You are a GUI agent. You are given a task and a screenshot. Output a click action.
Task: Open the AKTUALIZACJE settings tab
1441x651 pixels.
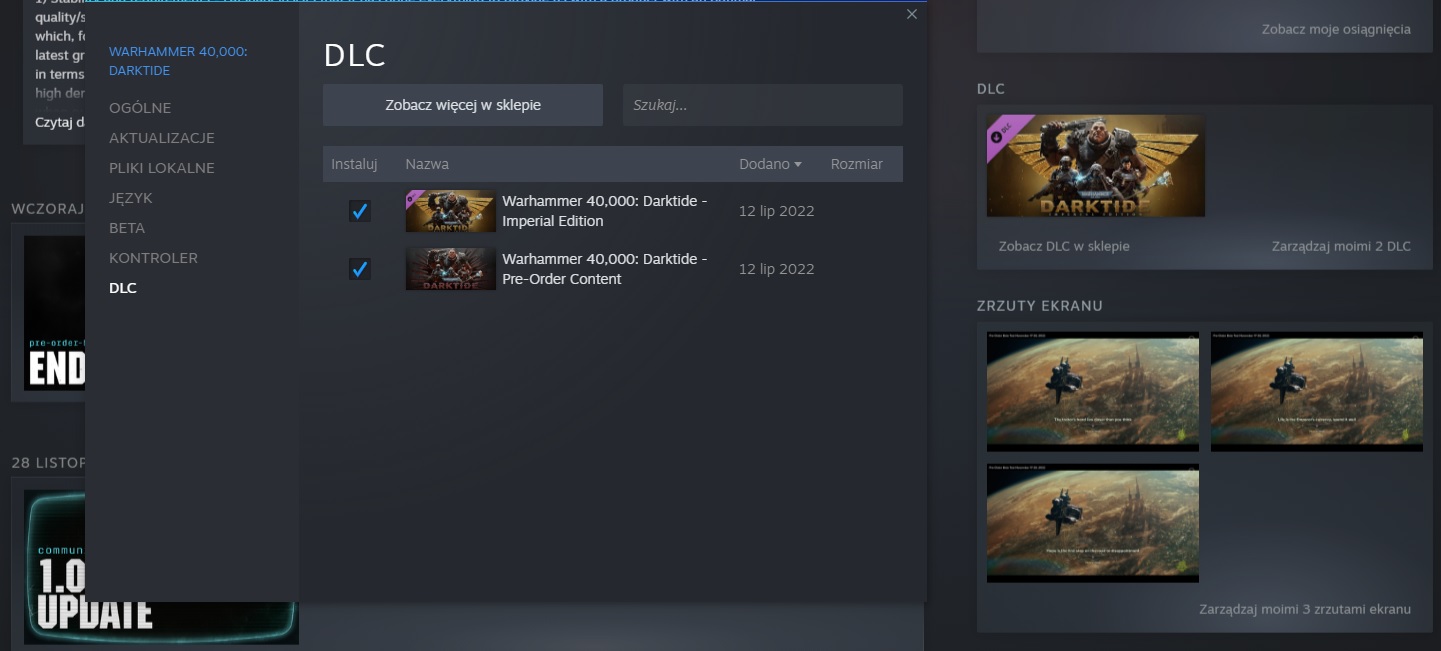162,138
